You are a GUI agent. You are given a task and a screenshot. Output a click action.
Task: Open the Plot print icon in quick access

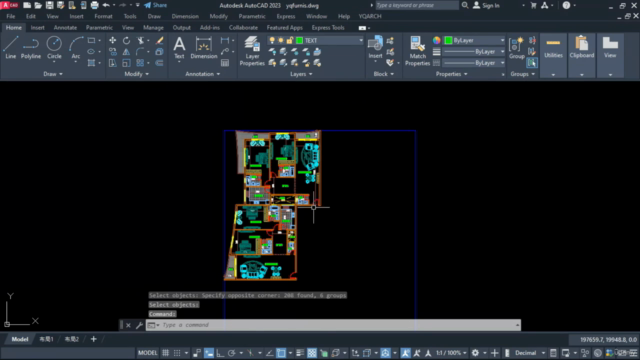click(x=95, y=5)
